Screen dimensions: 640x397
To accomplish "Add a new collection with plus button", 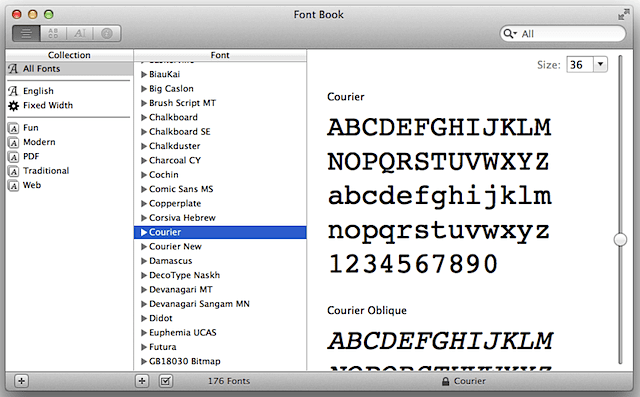I will click(x=21, y=381).
